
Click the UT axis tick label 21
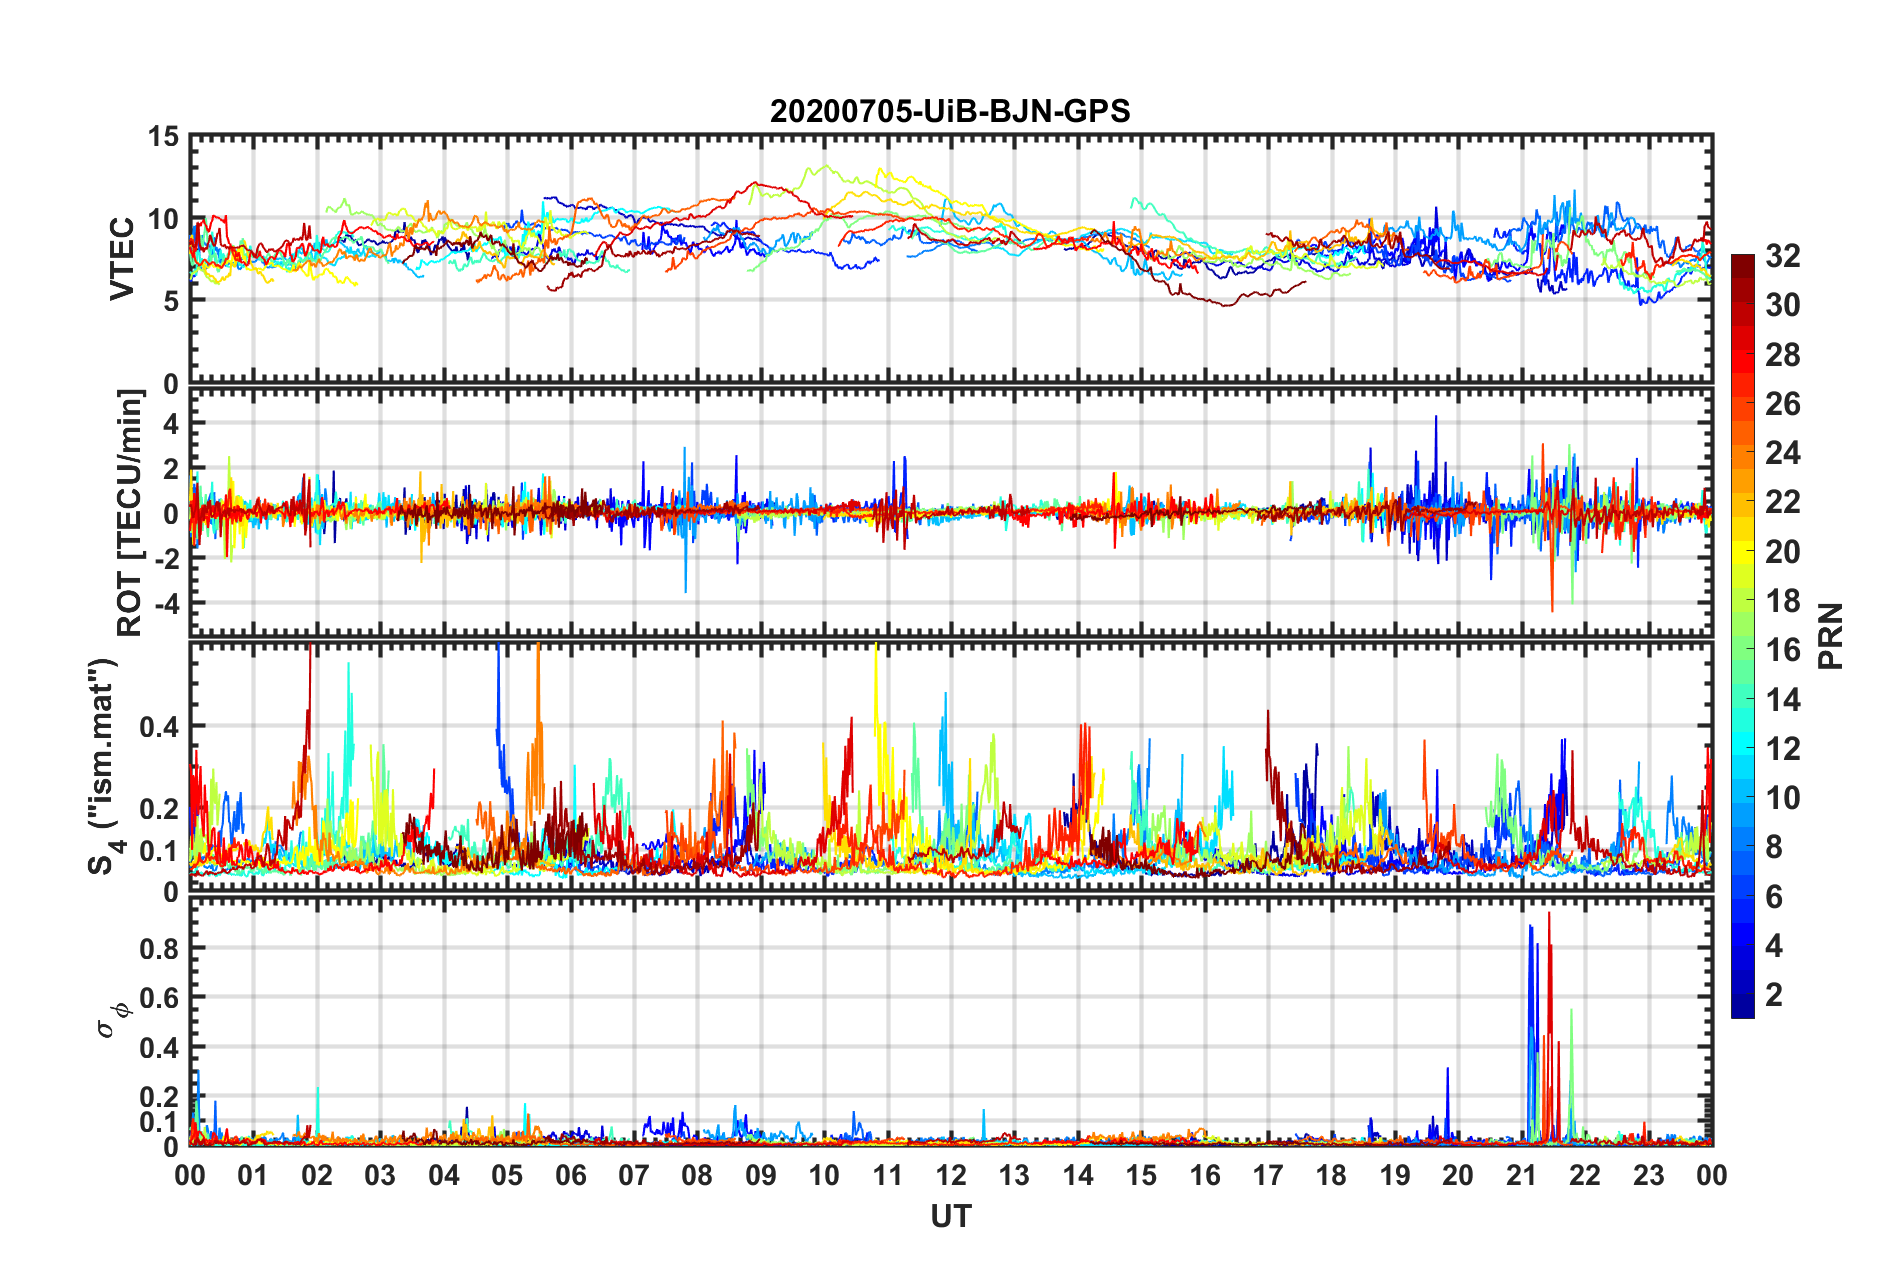coord(1522,1175)
